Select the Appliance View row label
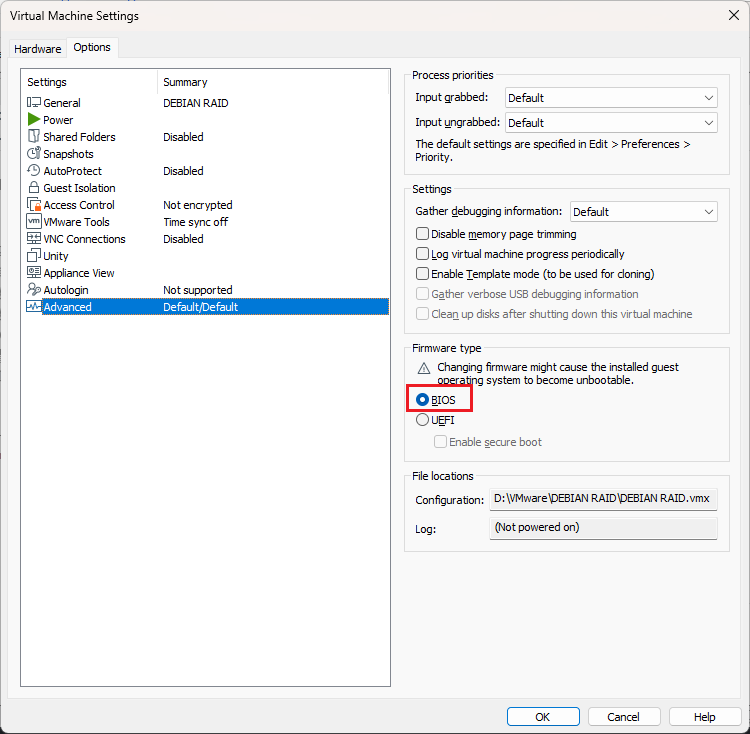The height and width of the screenshot is (734, 750). coord(79,273)
